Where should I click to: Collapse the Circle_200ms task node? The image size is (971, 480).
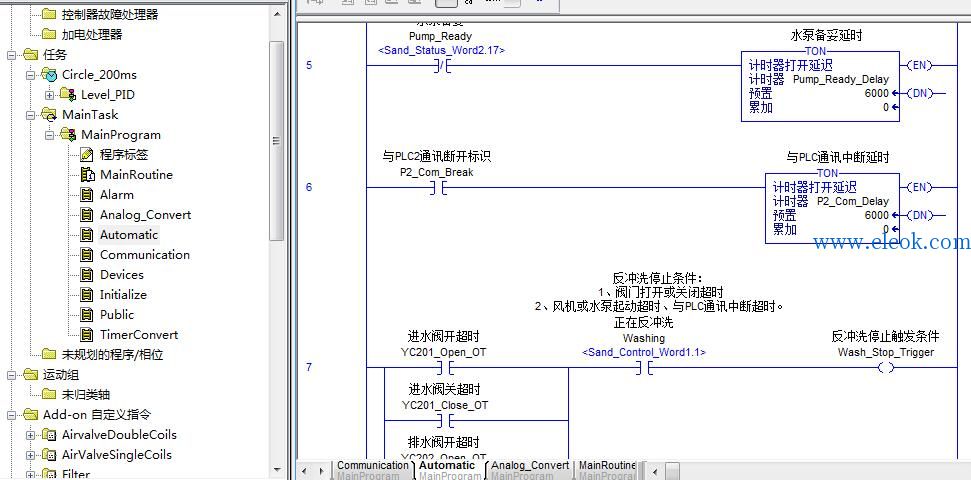point(30,75)
